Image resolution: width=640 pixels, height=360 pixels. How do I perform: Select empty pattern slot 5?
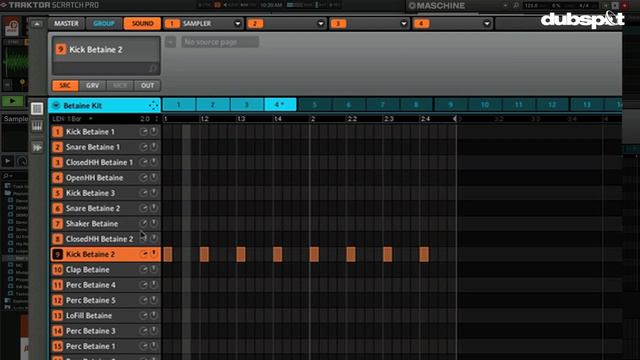click(314, 105)
